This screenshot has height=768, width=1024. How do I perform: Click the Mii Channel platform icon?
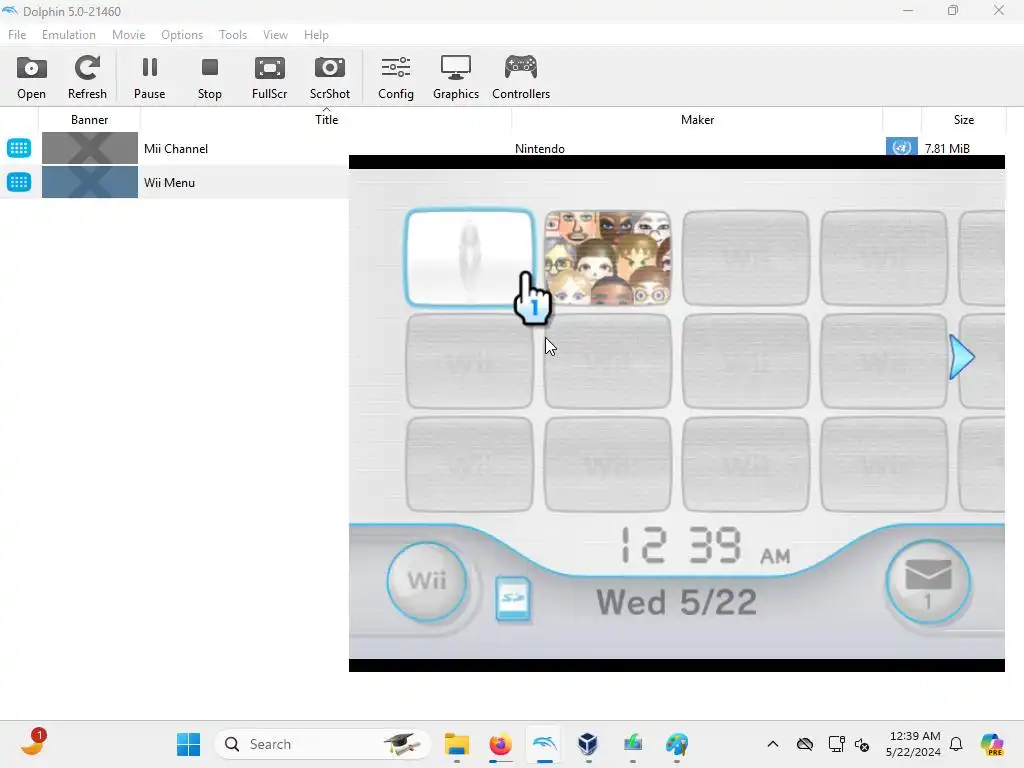pos(19,148)
